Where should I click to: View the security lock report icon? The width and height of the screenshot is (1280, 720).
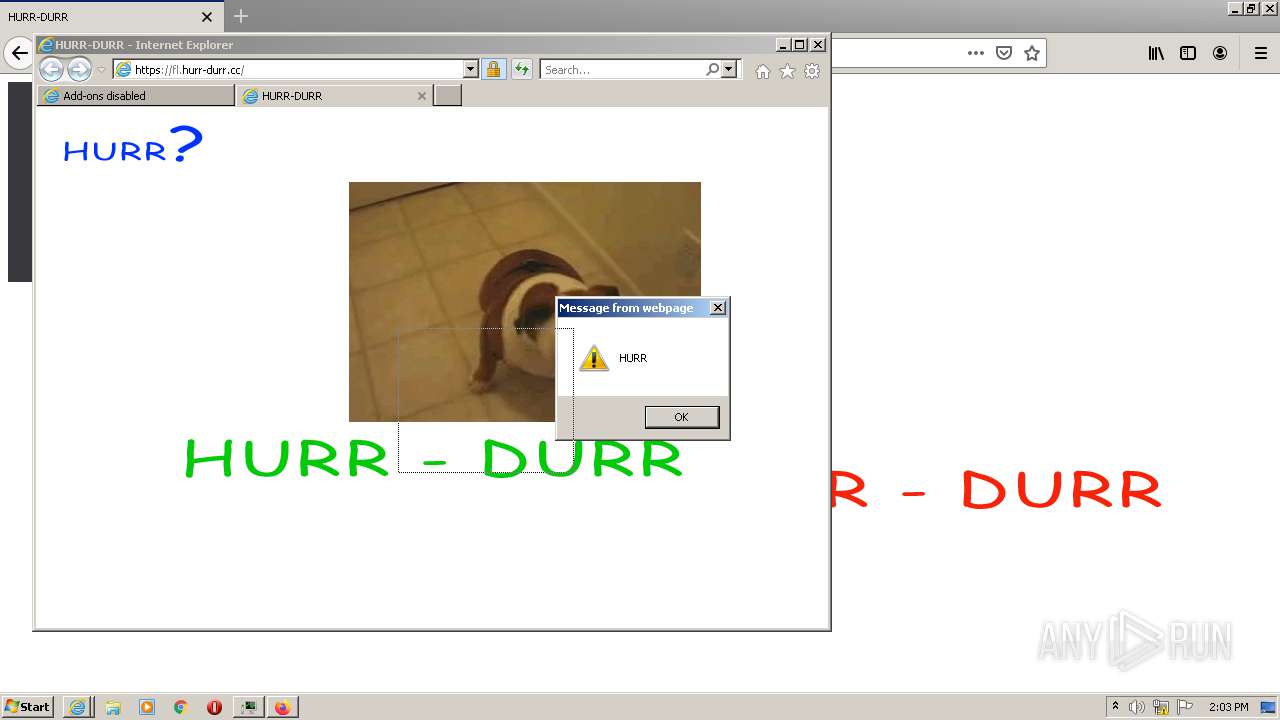click(x=493, y=70)
